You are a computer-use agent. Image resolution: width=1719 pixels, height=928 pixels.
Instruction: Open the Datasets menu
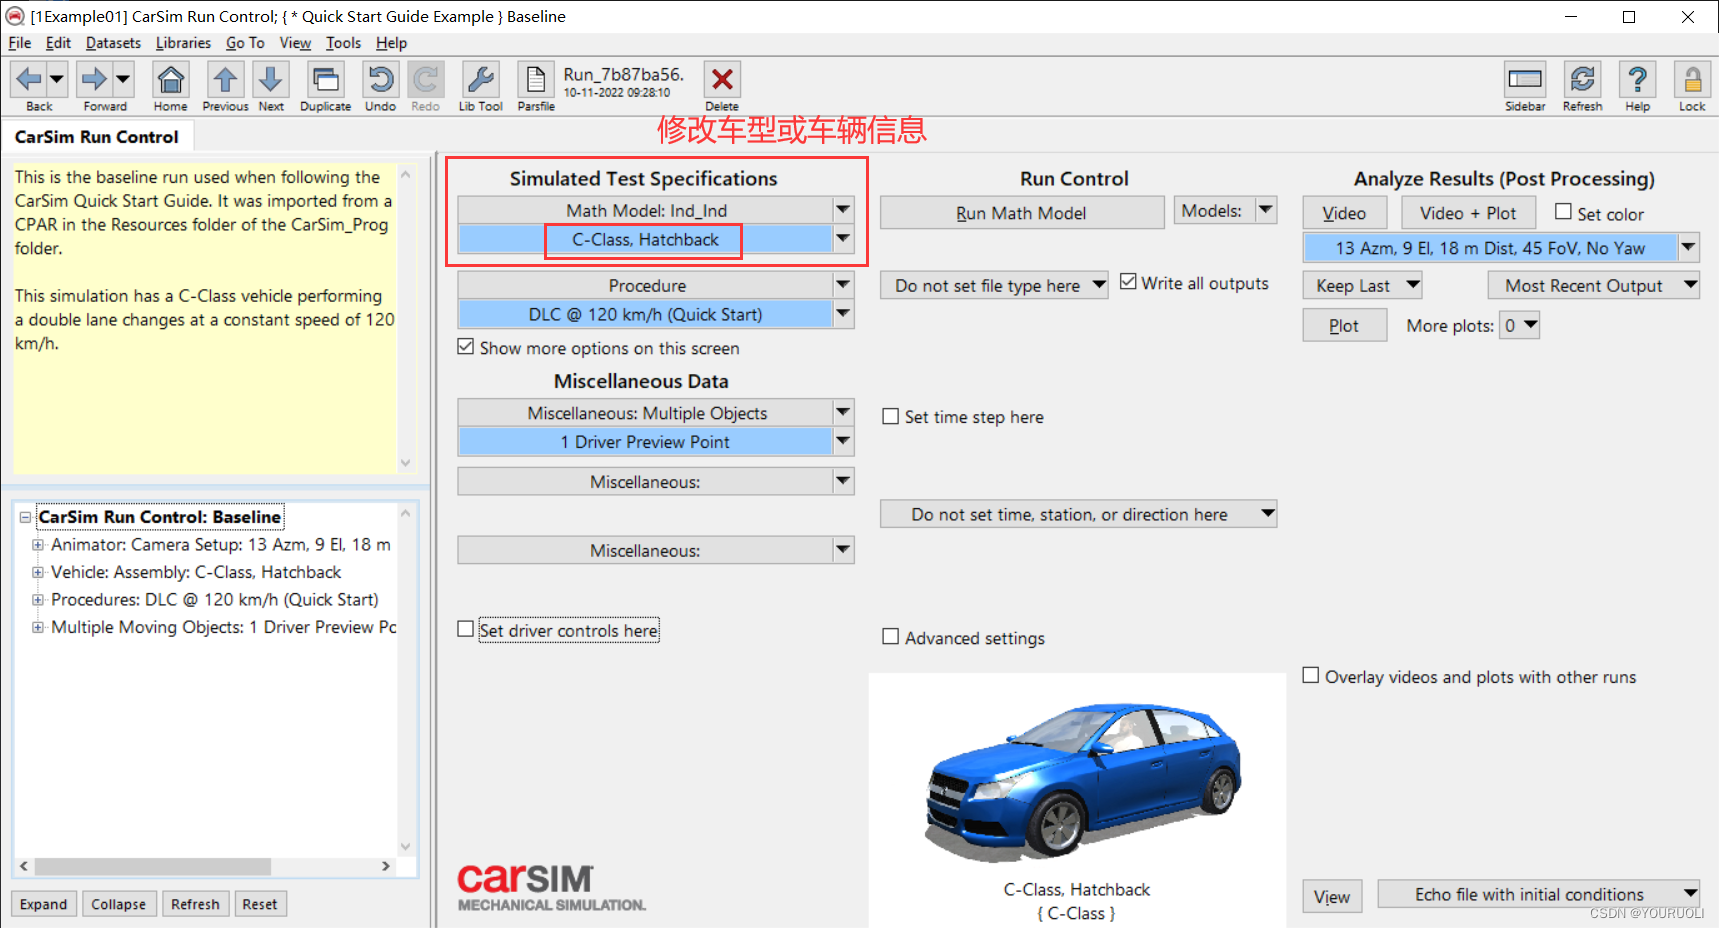point(113,43)
